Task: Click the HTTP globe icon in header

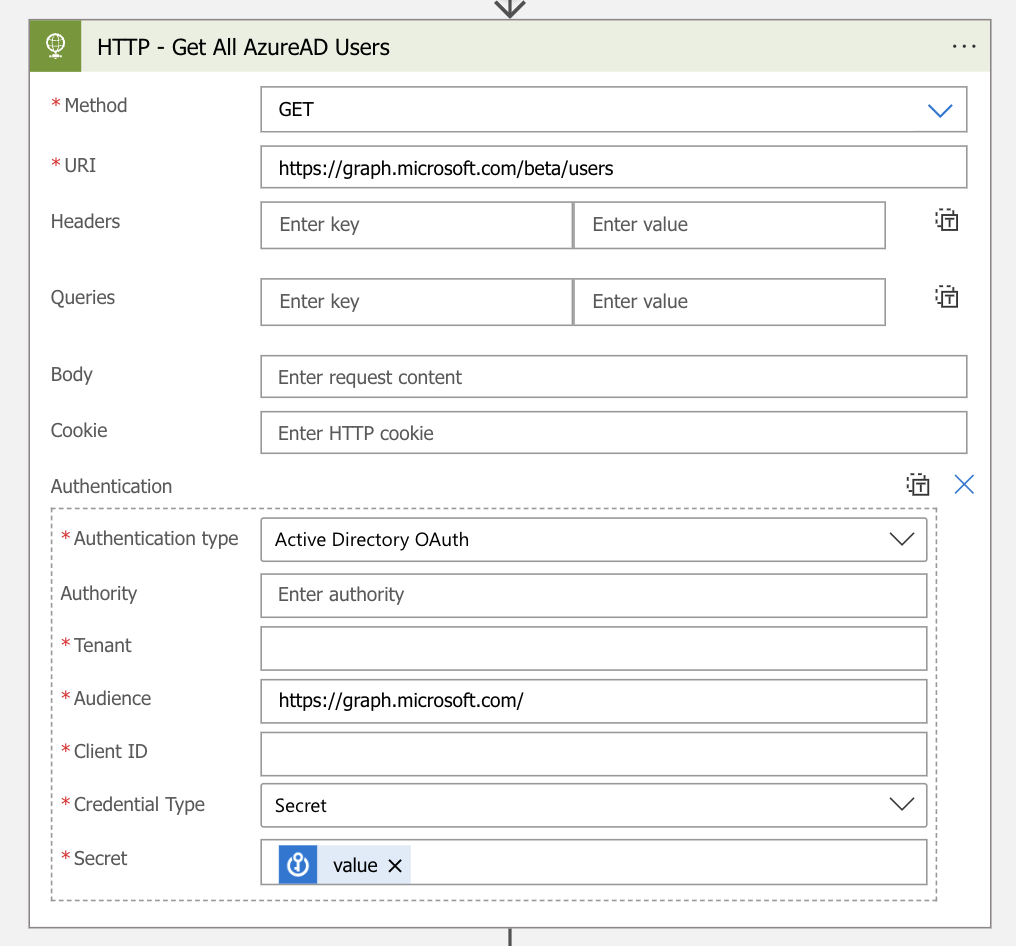Action: click(x=56, y=46)
